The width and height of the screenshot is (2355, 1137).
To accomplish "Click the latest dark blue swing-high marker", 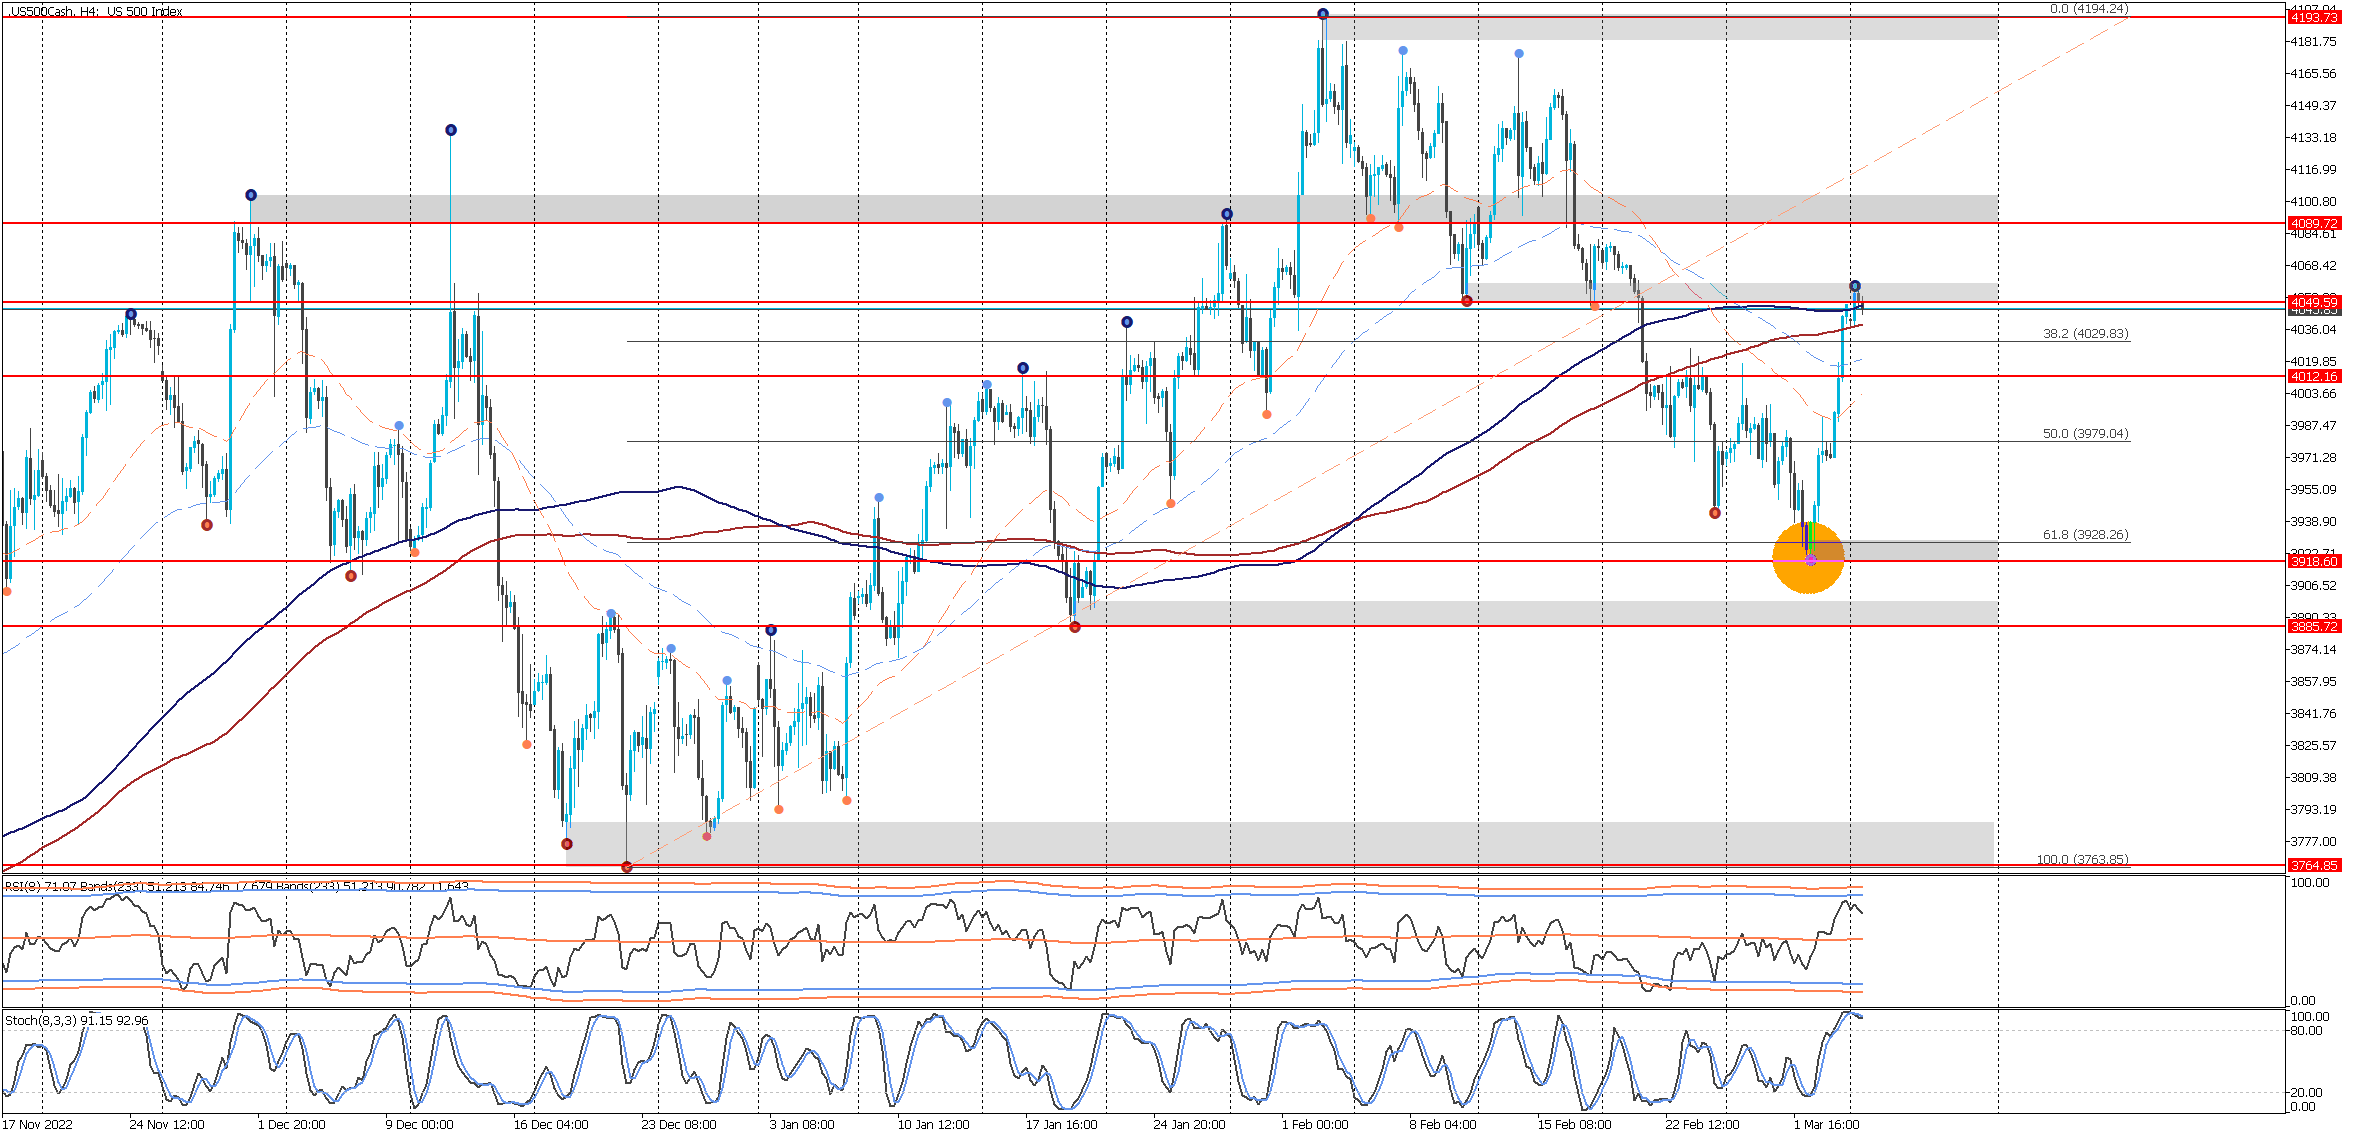I will click(1855, 287).
